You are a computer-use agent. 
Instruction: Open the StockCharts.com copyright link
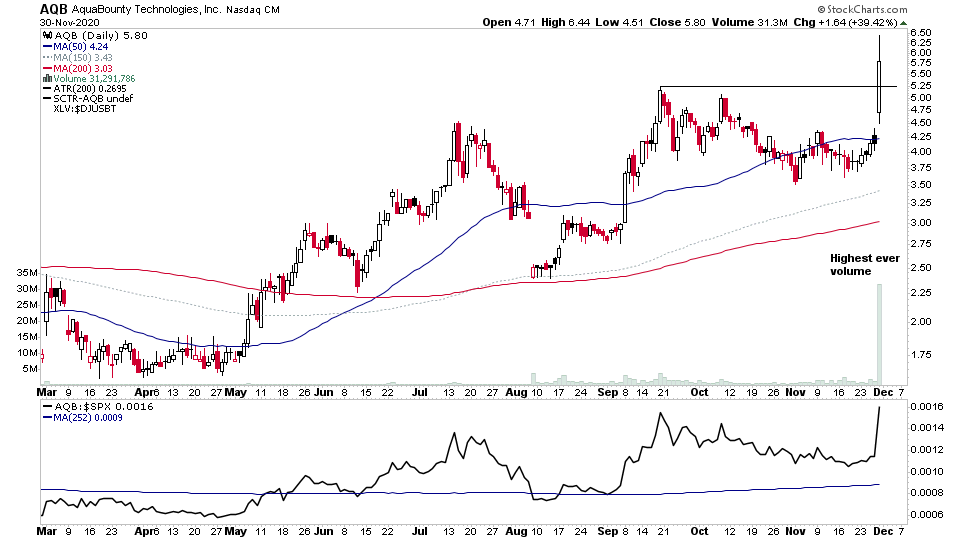click(863, 9)
